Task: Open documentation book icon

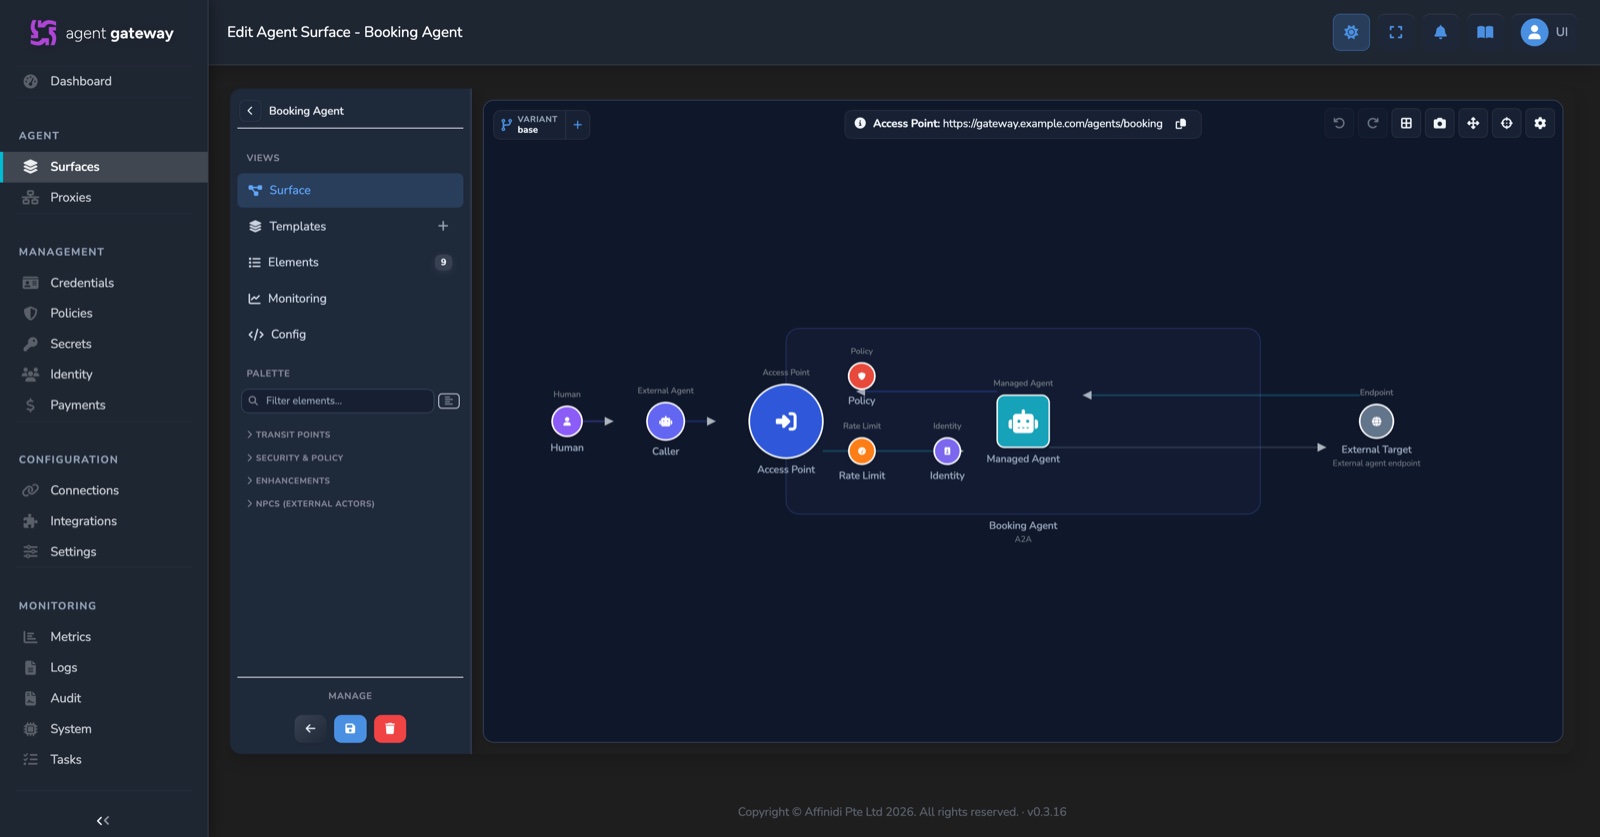Action: tap(1486, 32)
